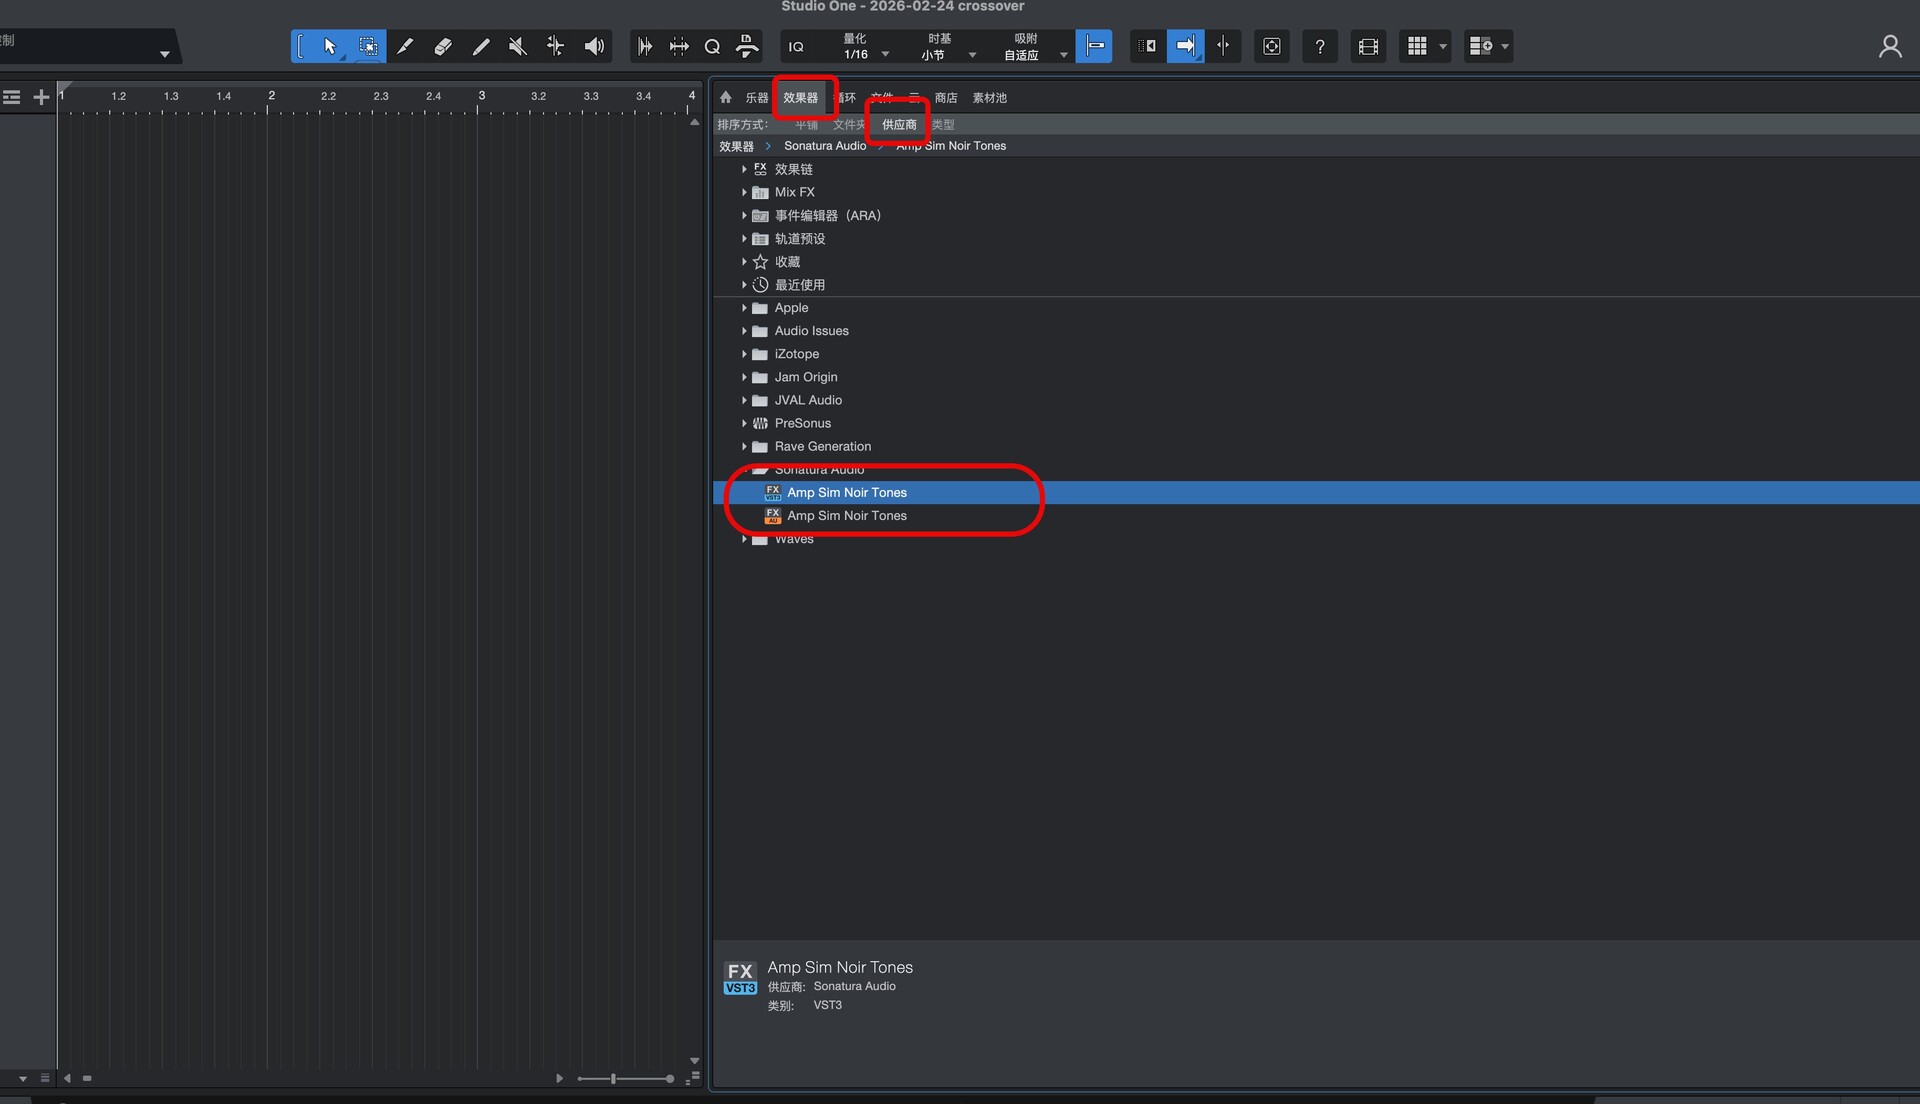Expand the PreSonus vendor folder
Viewport: 1920px width, 1104px height.
(744, 423)
